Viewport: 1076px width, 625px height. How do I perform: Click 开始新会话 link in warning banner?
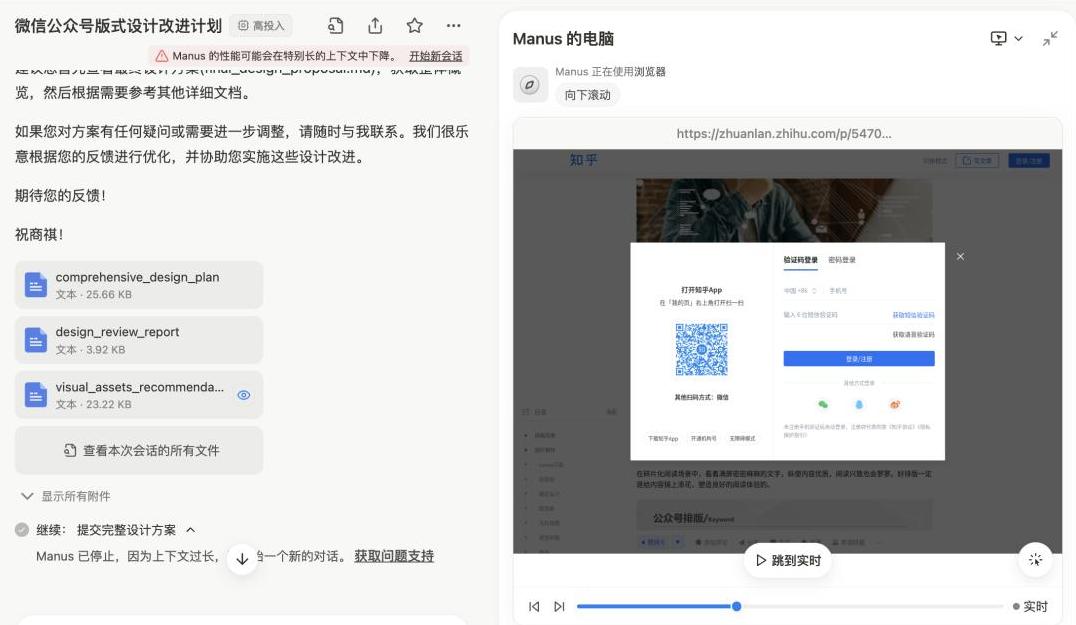point(436,56)
